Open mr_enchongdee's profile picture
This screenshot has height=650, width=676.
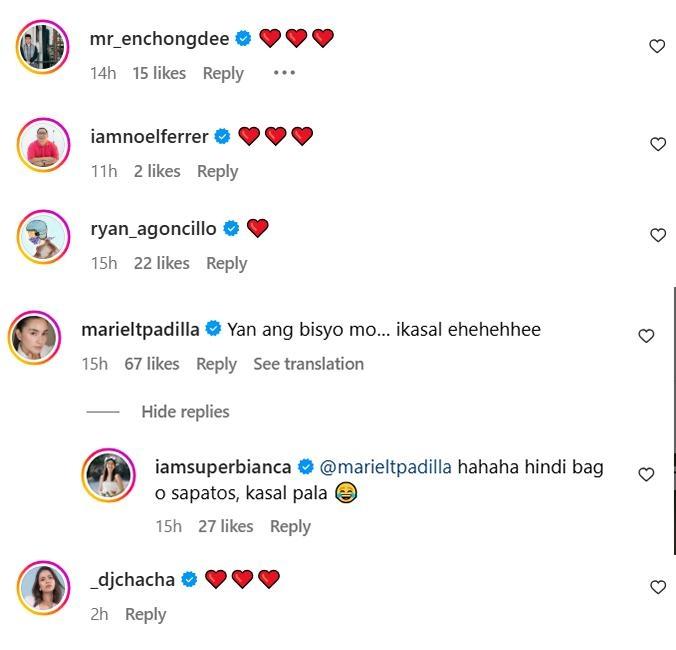click(43, 46)
